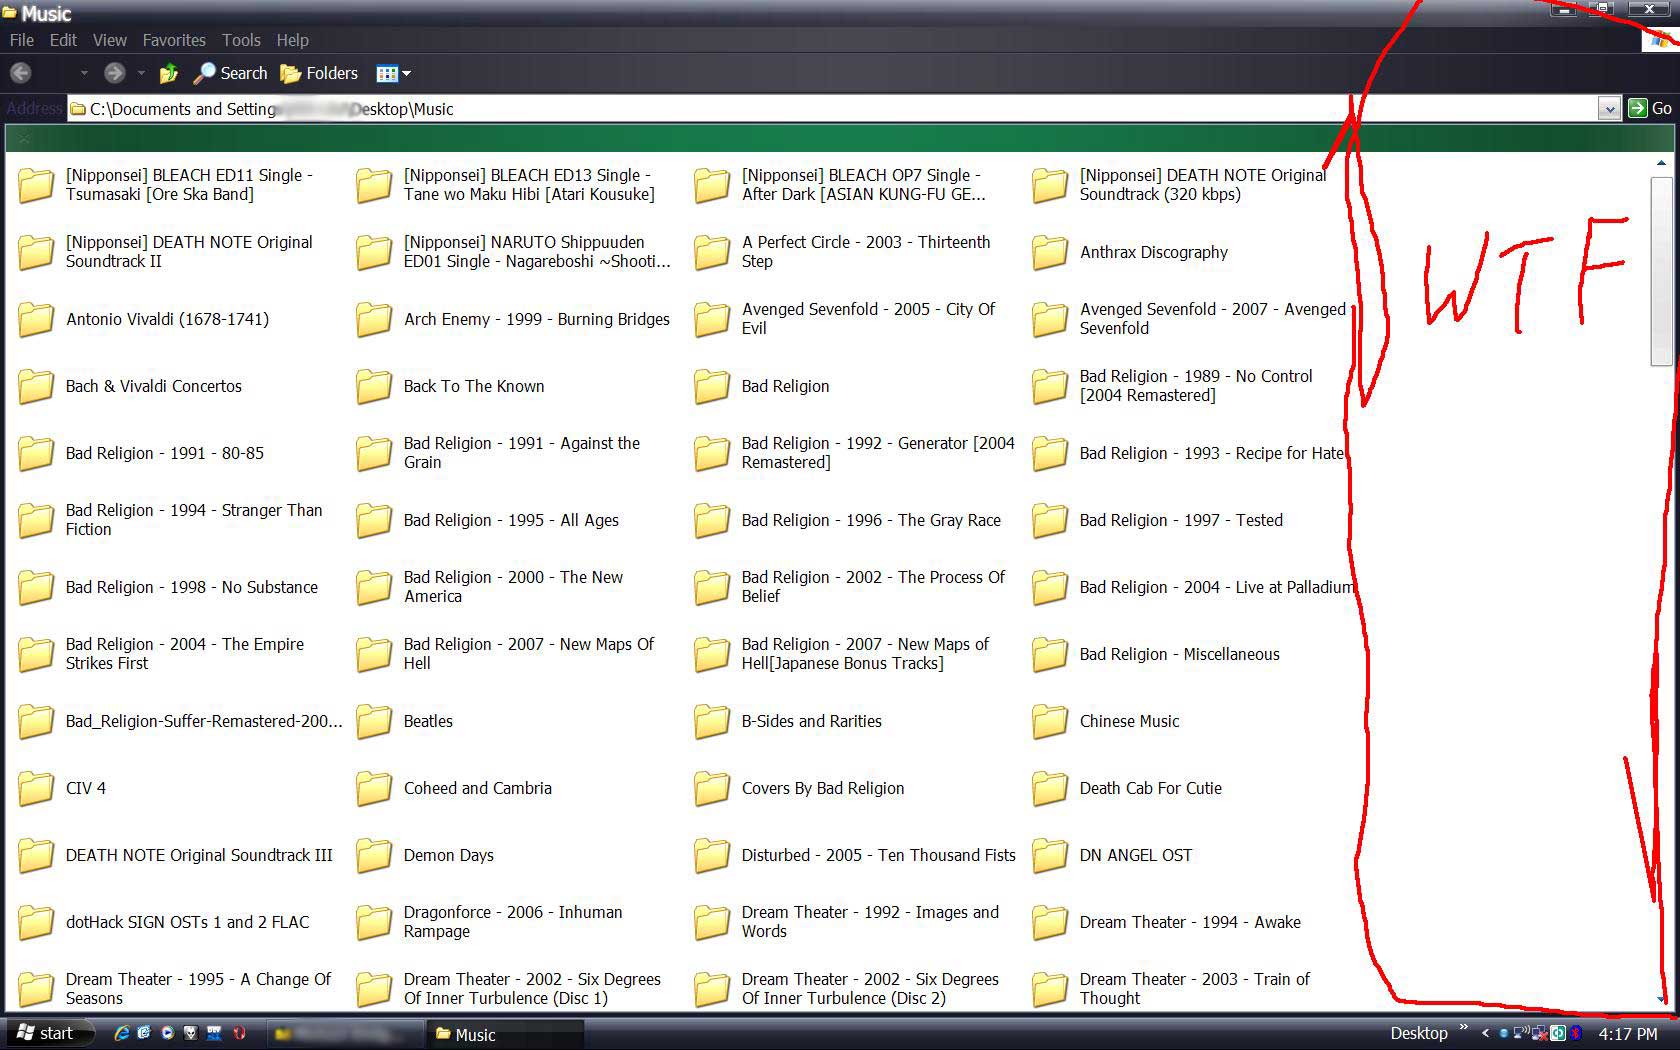Click 'Bad_Religion-Suffer-Remastered-200...' folder name
1680x1050 pixels.
pos(204,721)
